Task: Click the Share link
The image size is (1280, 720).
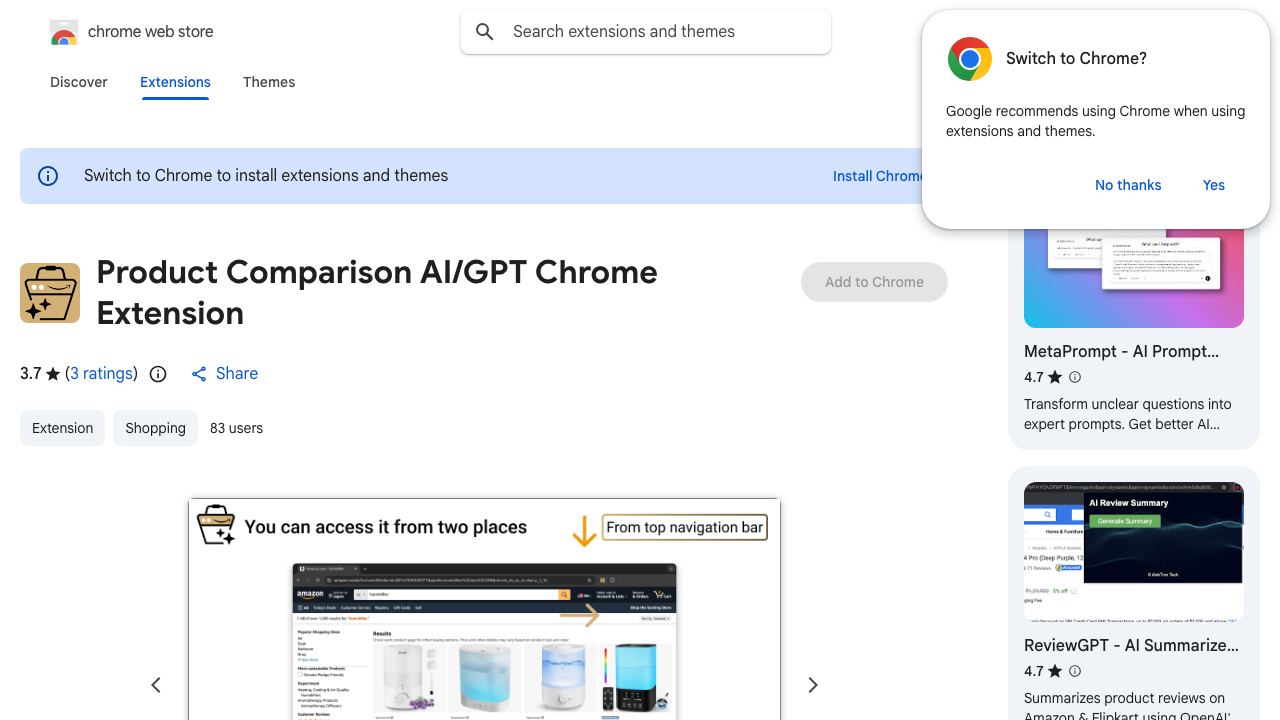Action: (237, 374)
